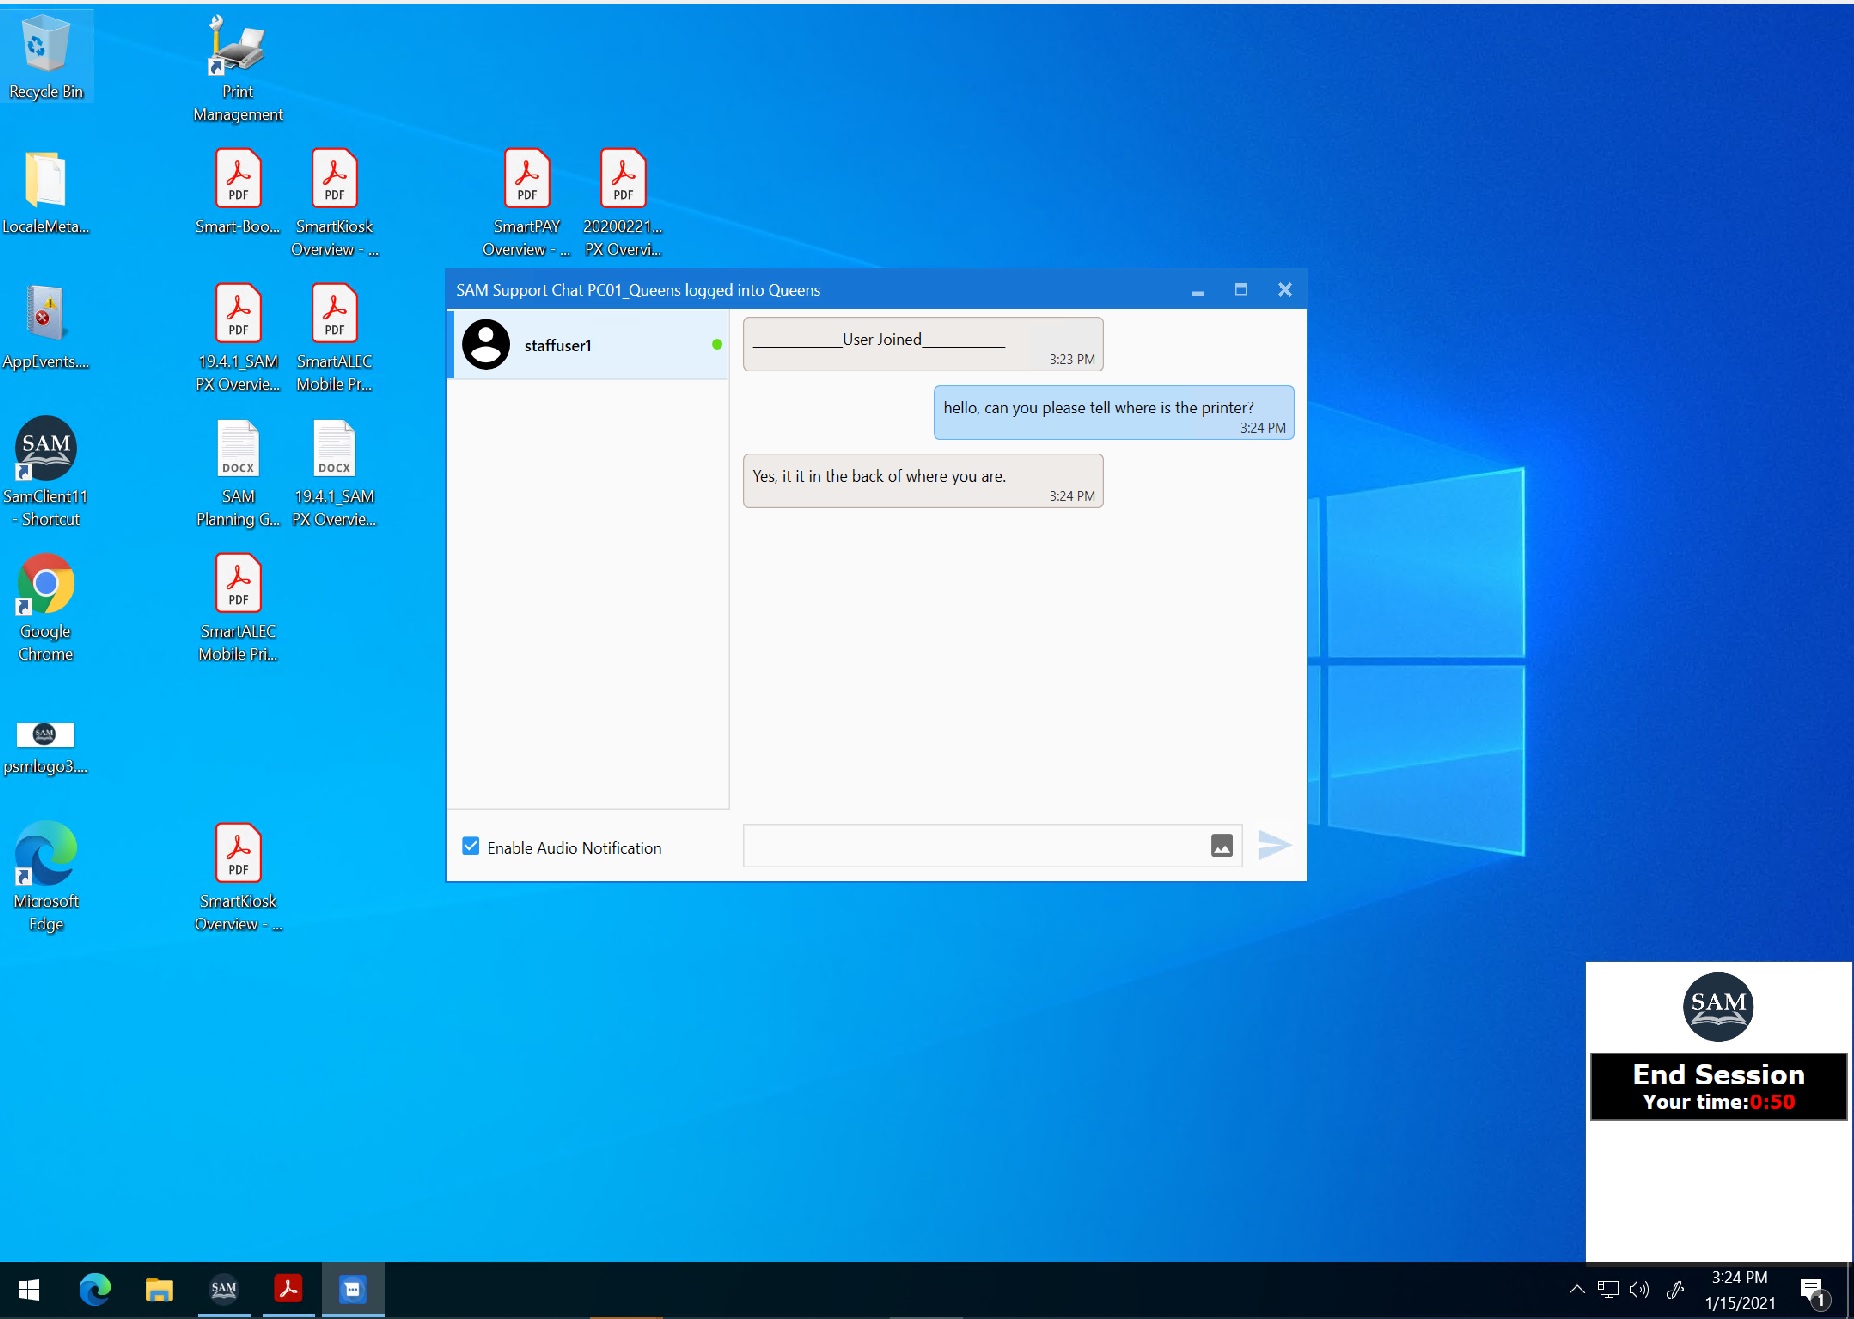Click the chat message input field
Viewport: 1854px width, 1319px height.
[x=974, y=846]
